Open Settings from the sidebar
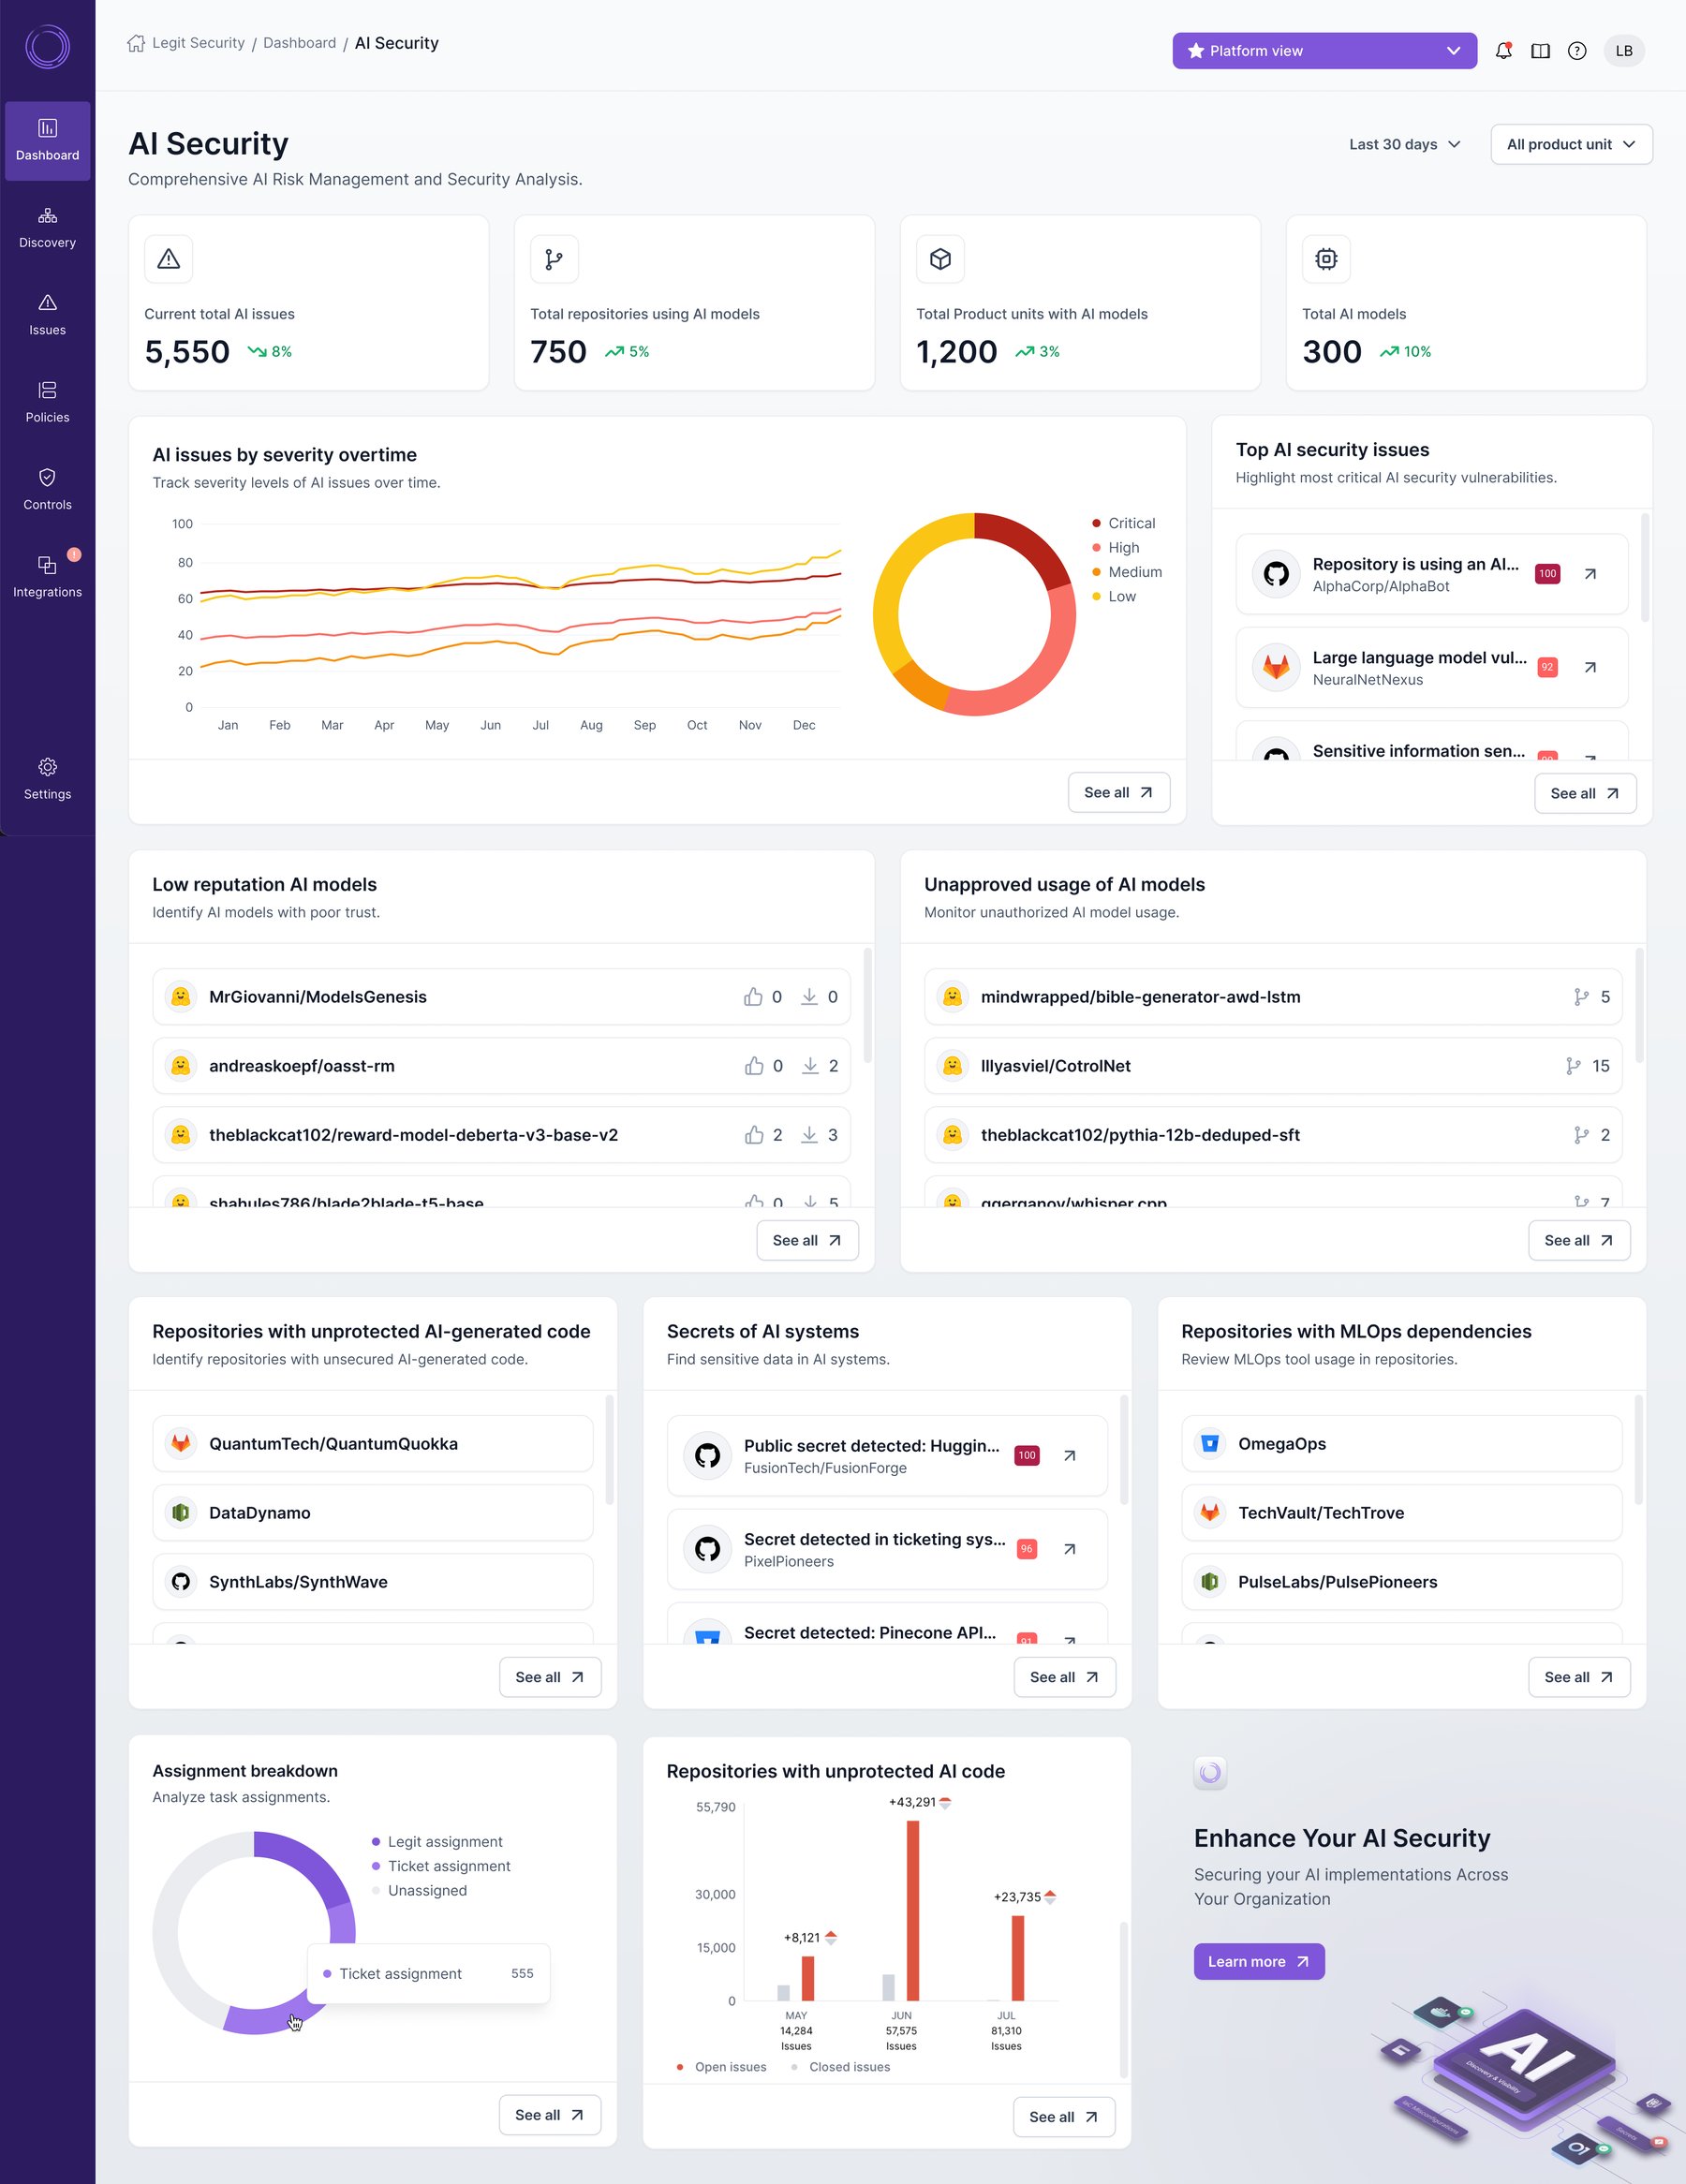 (x=47, y=777)
